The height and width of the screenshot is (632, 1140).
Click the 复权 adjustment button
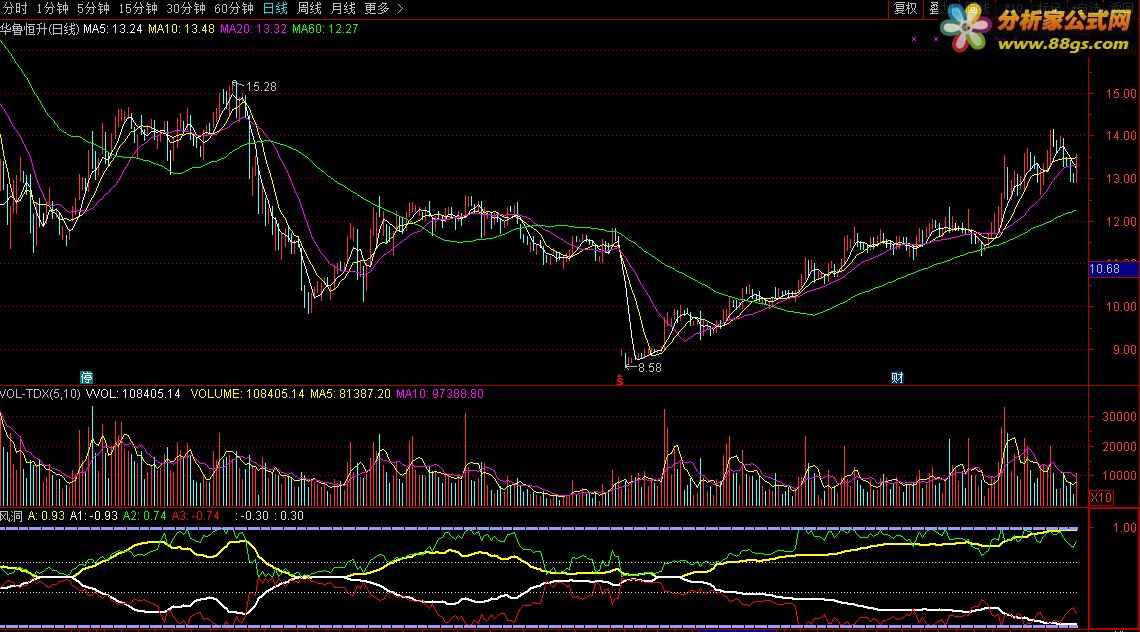(x=905, y=9)
